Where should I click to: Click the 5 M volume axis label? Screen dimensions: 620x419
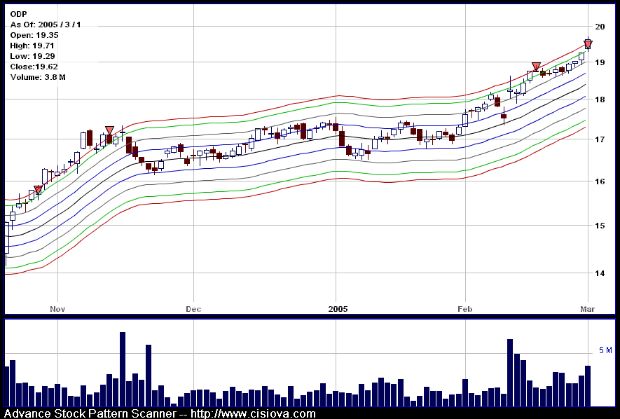click(606, 350)
